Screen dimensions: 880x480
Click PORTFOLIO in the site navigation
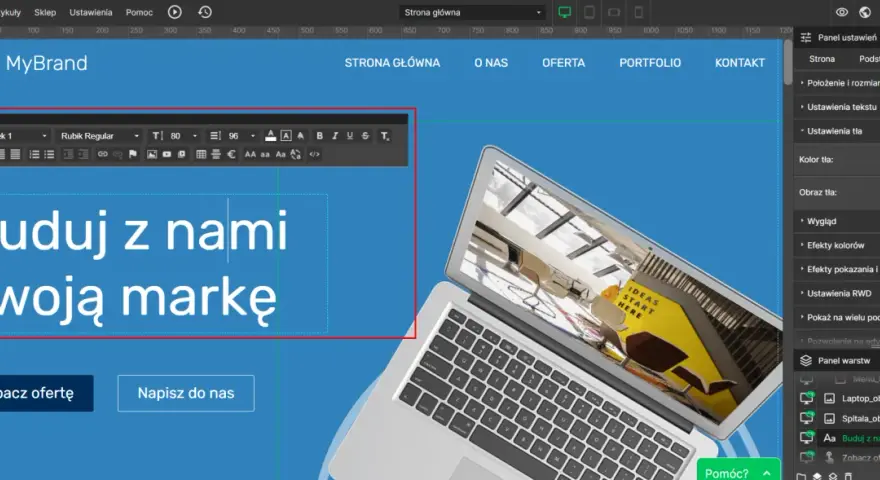[650, 63]
